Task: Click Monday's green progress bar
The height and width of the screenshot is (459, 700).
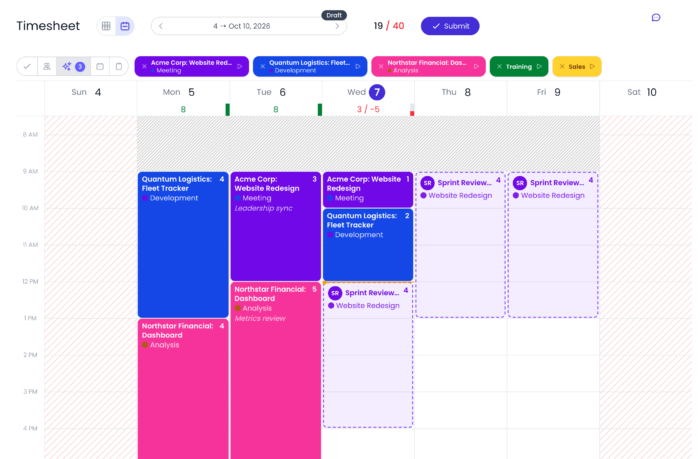Action: pyautogui.click(x=228, y=110)
